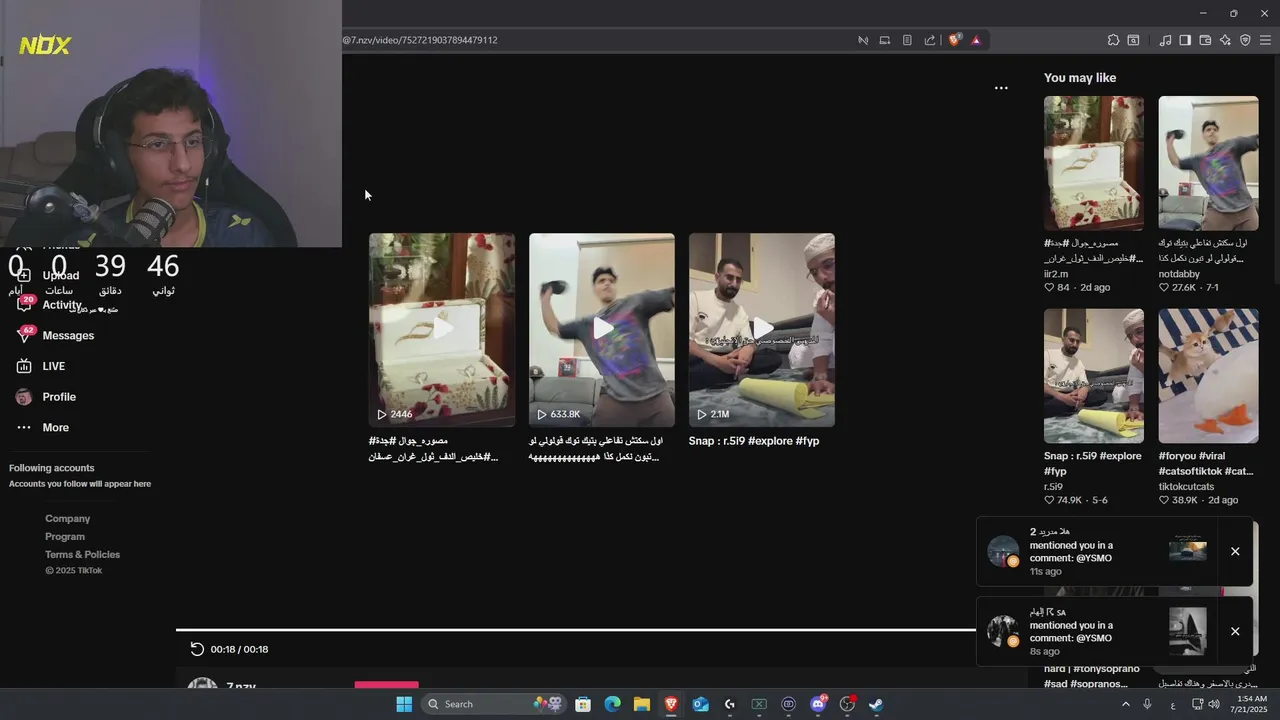Open Outlook from taskbar
The width and height of the screenshot is (1280, 720).
pyautogui.click(x=701, y=704)
